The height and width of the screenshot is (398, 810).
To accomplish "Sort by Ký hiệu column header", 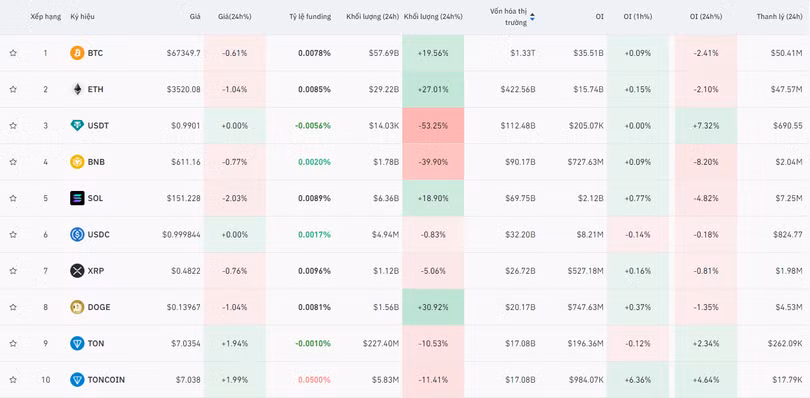I will coord(83,17).
